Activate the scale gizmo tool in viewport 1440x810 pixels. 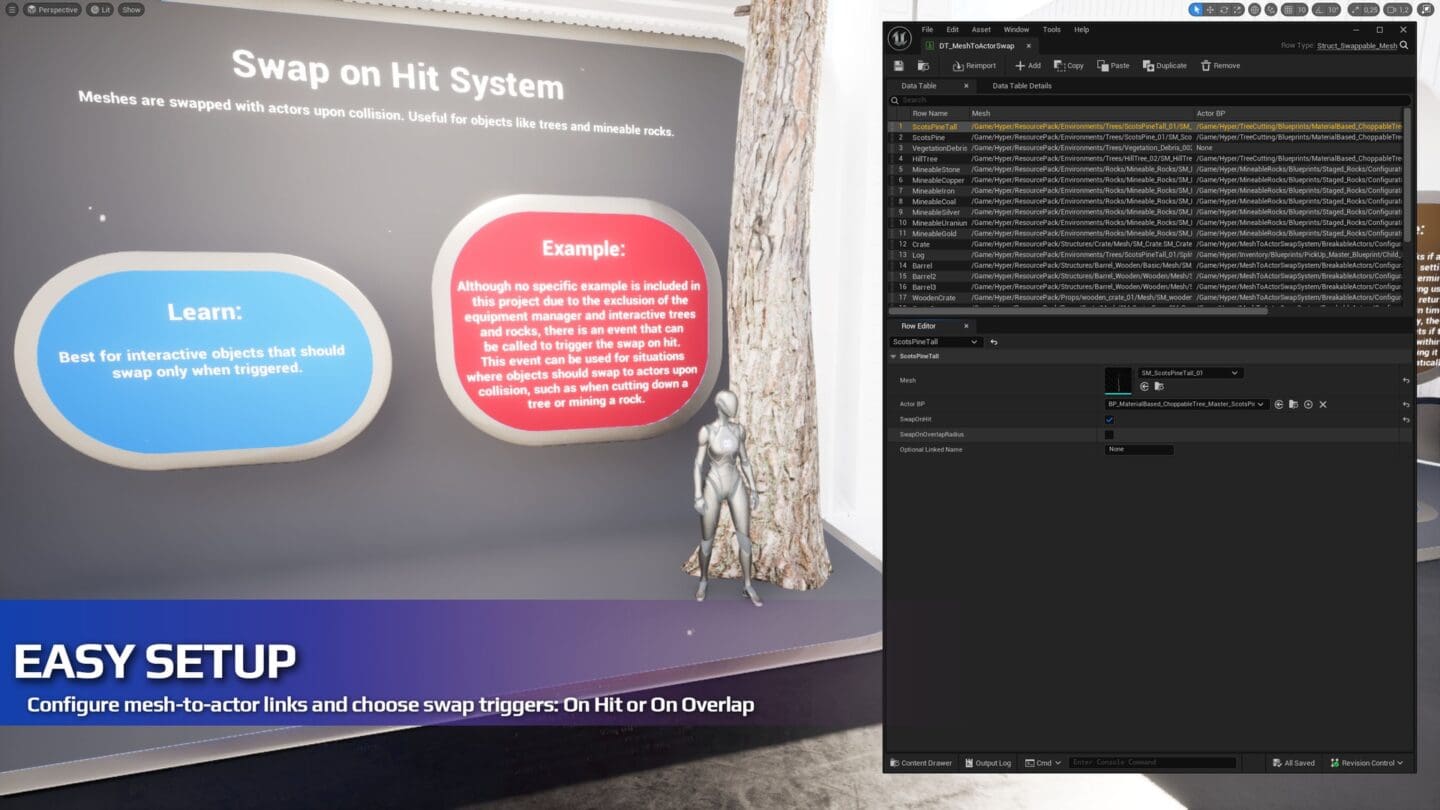click(1238, 9)
